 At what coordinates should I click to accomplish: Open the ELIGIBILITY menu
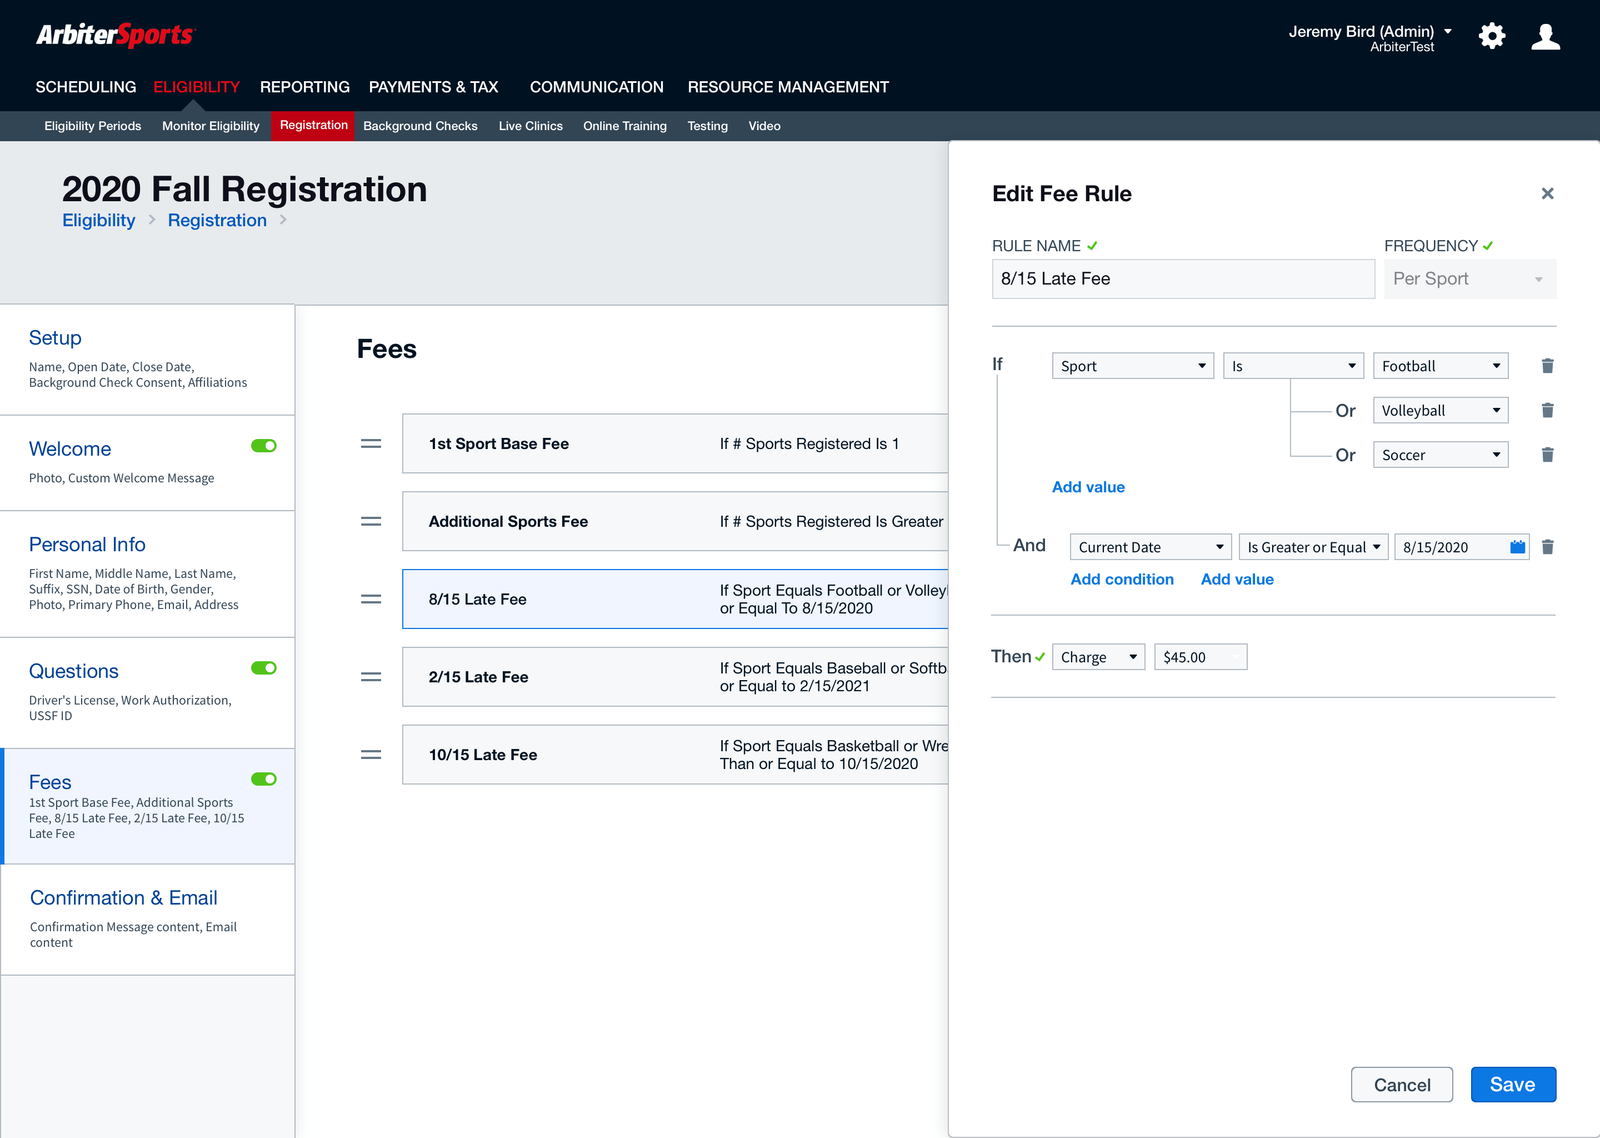pyautogui.click(x=196, y=87)
